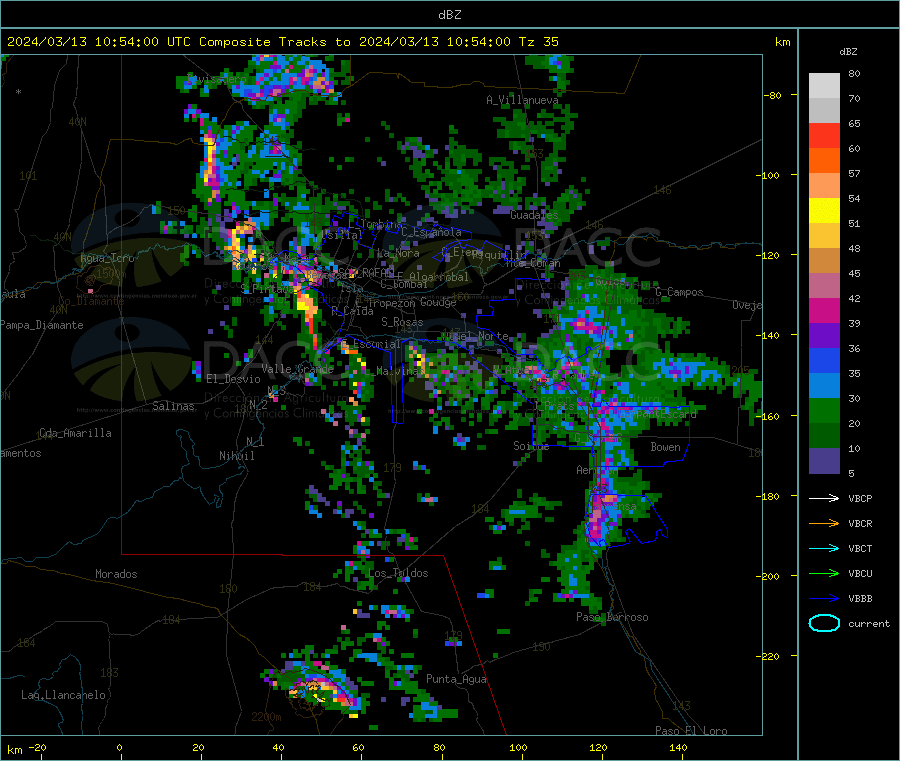Click the 'Salinas' map label
Image resolution: width=900 pixels, height=761 pixels.
click(x=173, y=406)
